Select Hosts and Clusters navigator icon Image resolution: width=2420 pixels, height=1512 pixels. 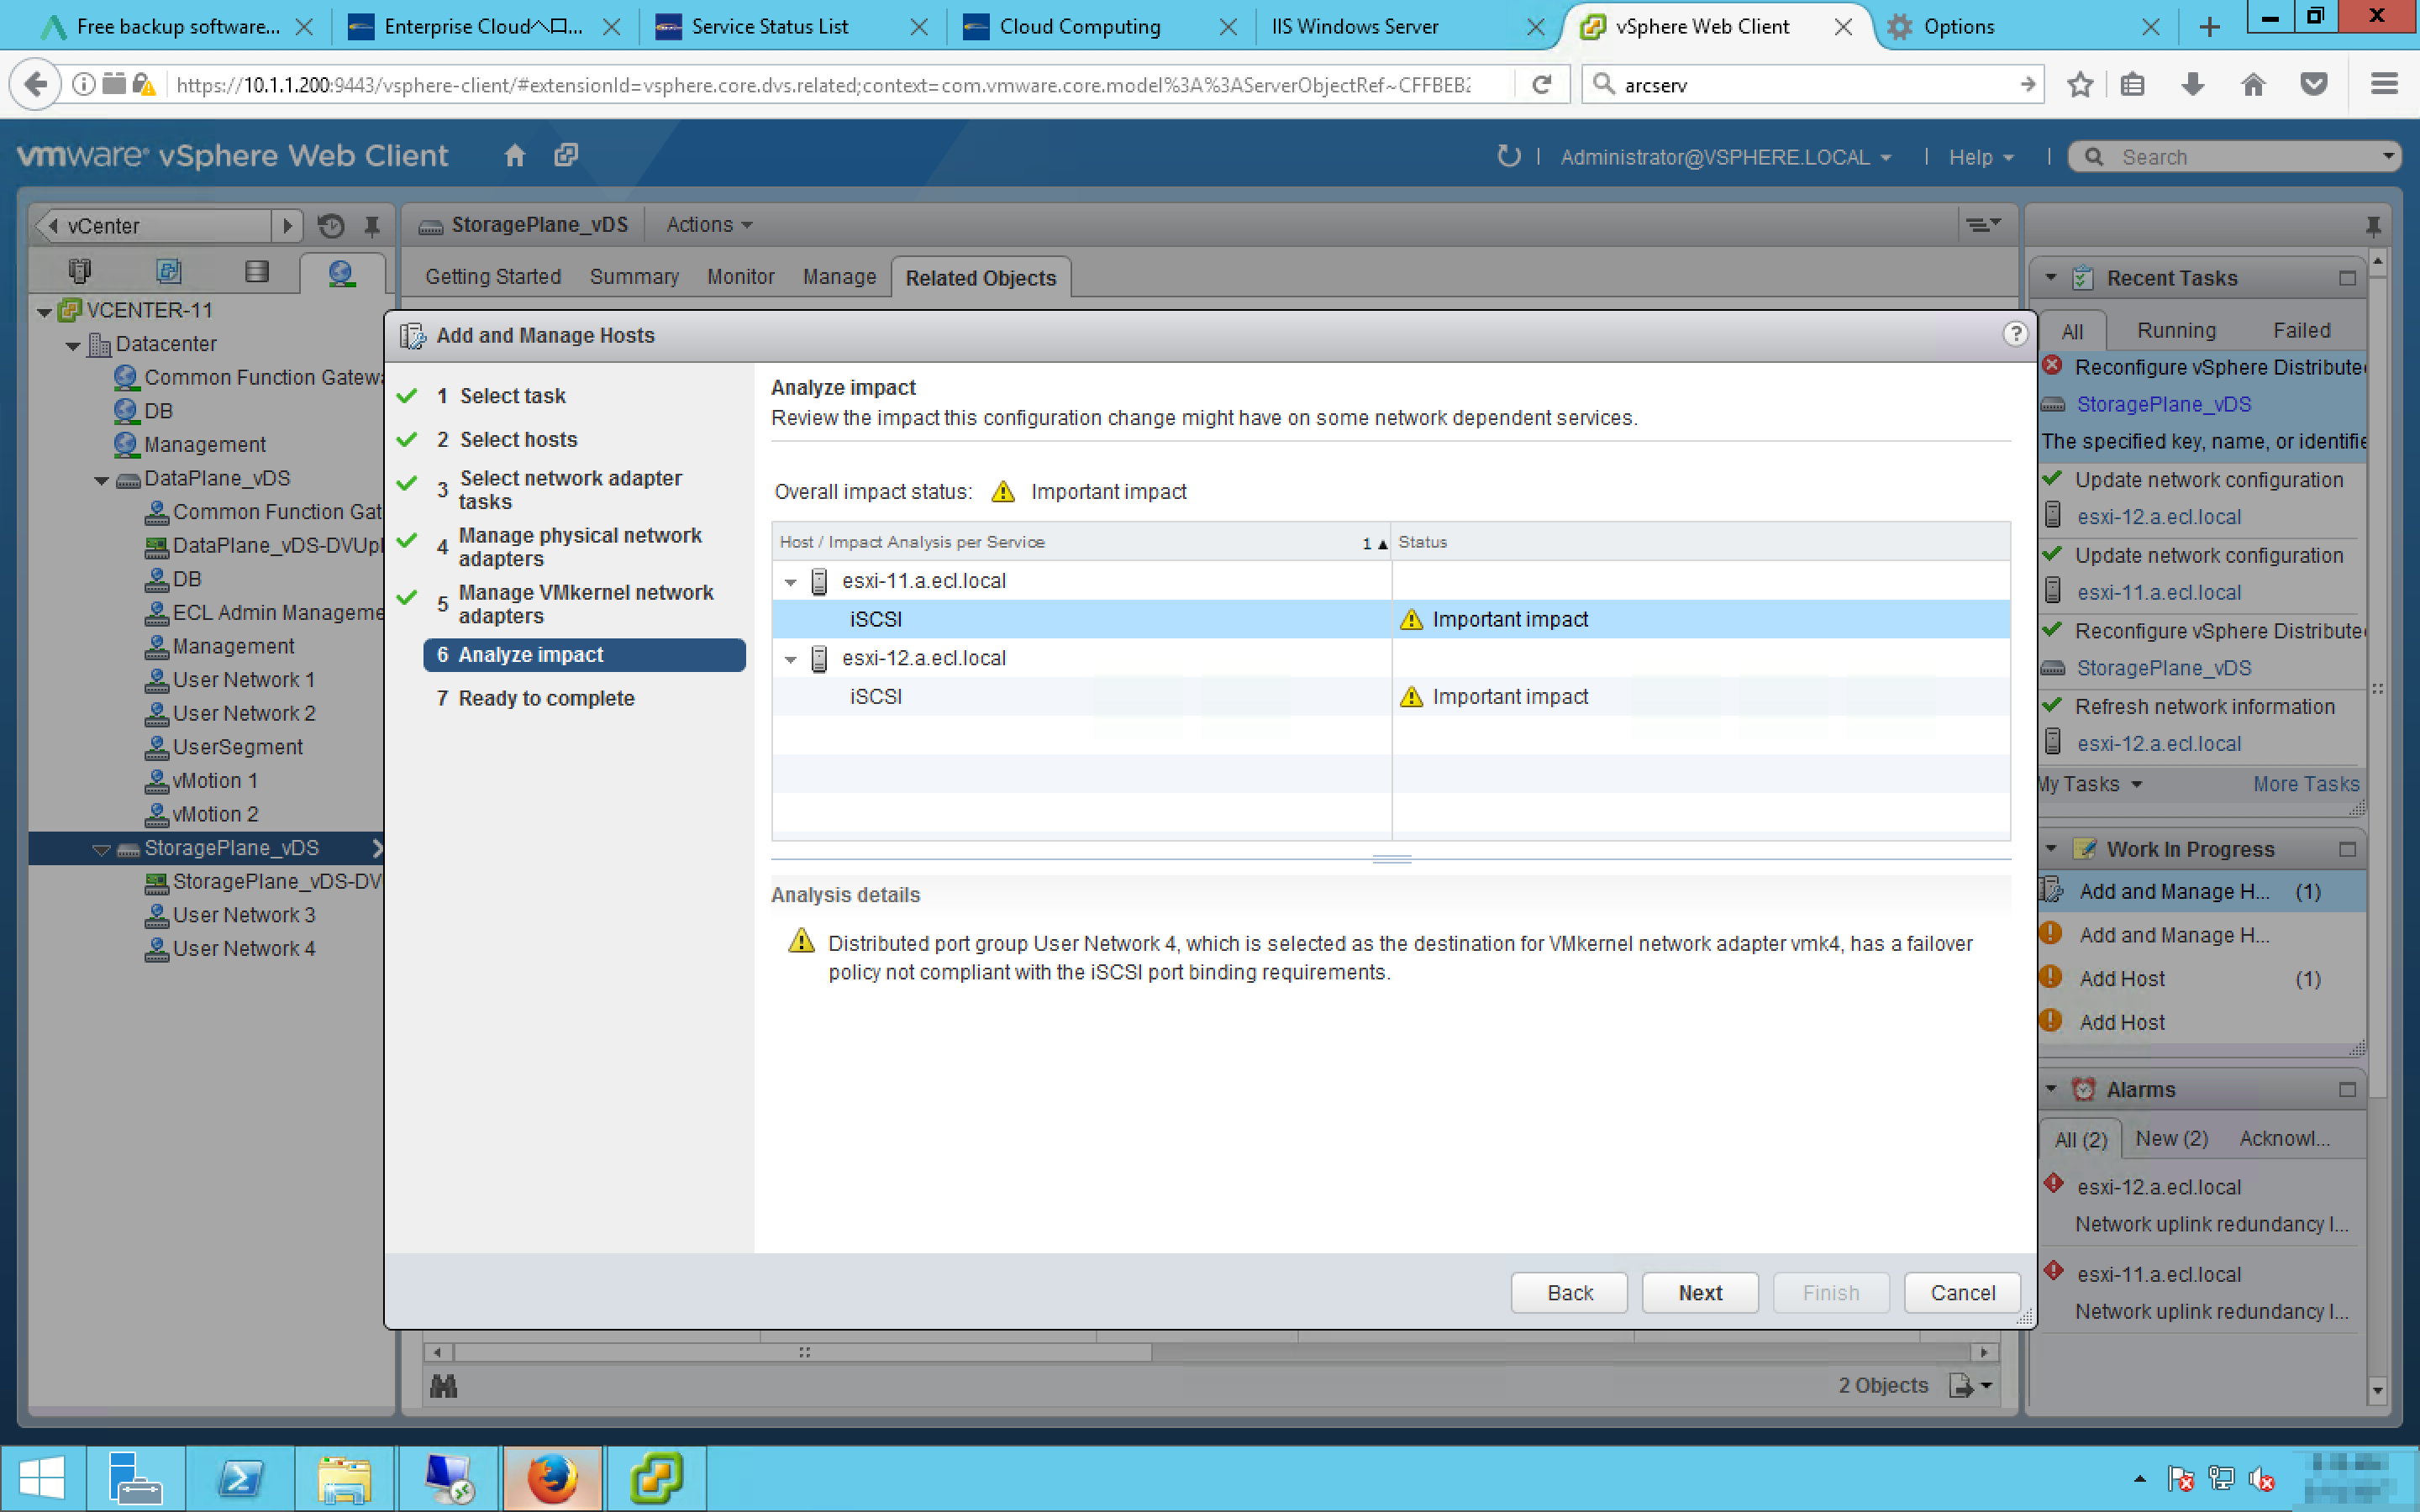click(x=80, y=271)
